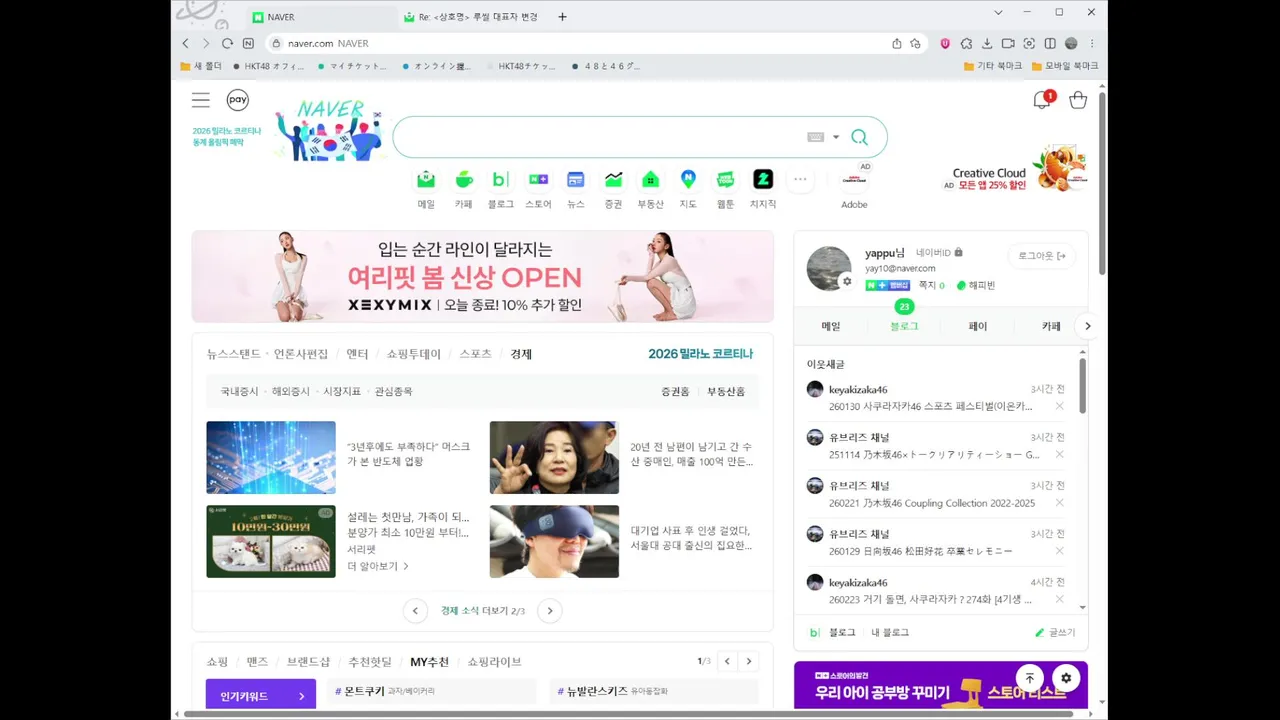Open the Webtoon (웹툰) shortcut icon
This screenshot has width=1280, height=720.
click(x=725, y=179)
